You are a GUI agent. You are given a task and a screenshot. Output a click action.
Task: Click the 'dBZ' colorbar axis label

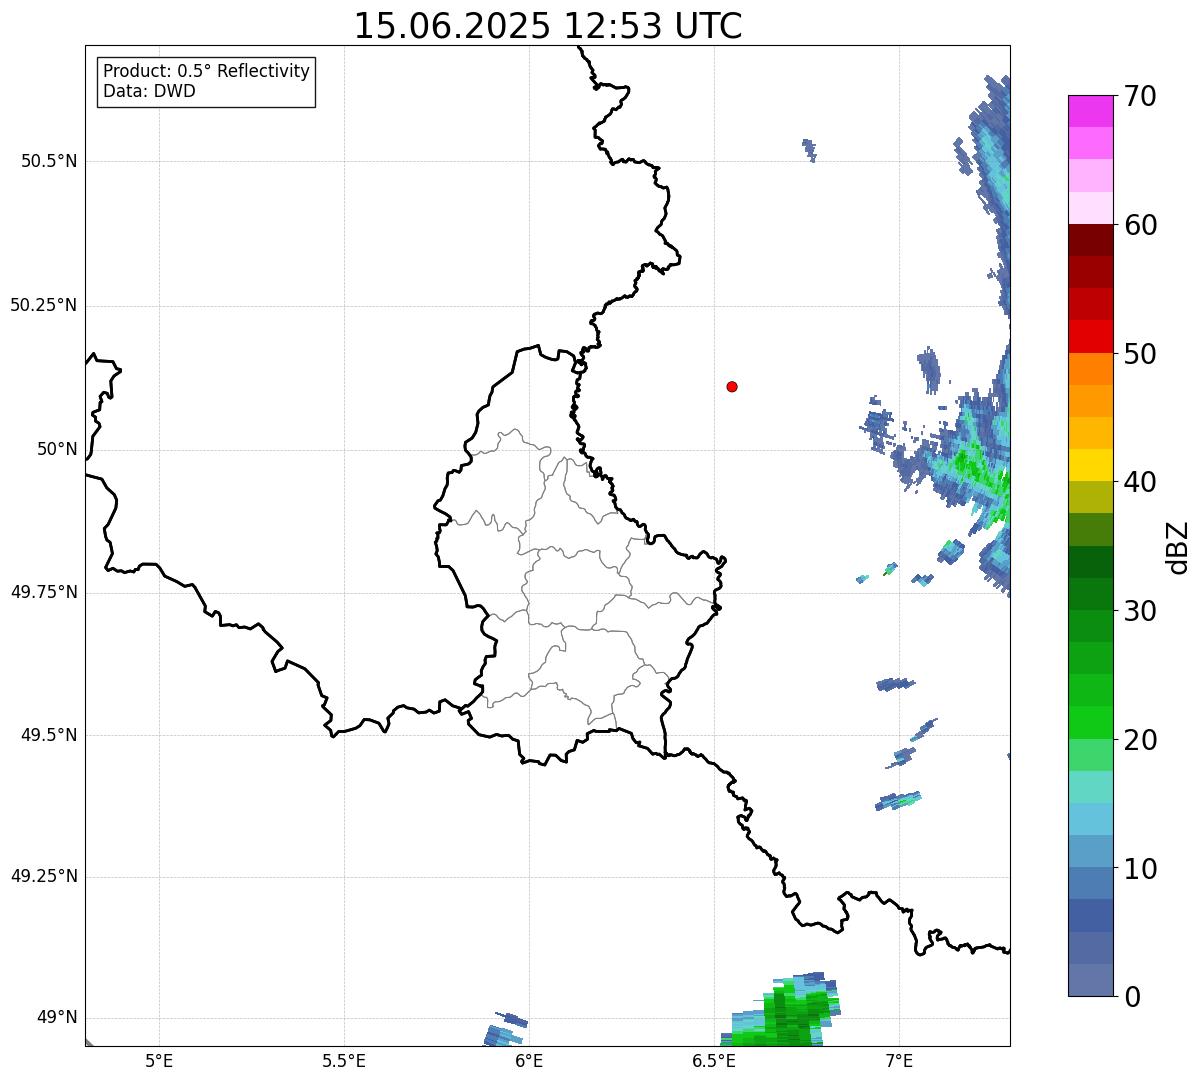(x=1179, y=546)
